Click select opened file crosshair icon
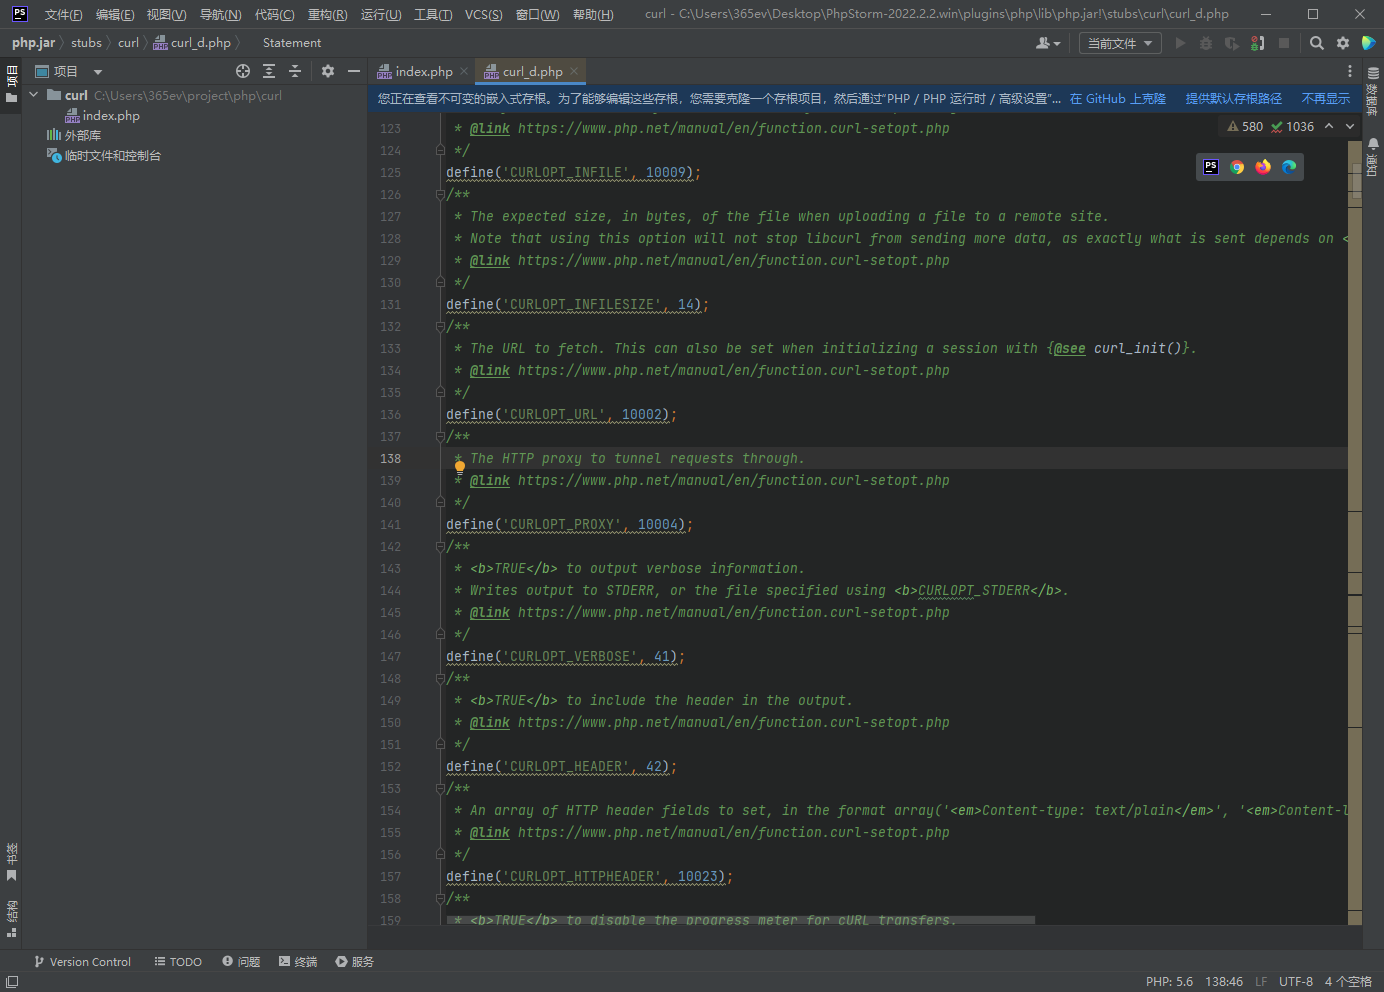 pyautogui.click(x=243, y=71)
